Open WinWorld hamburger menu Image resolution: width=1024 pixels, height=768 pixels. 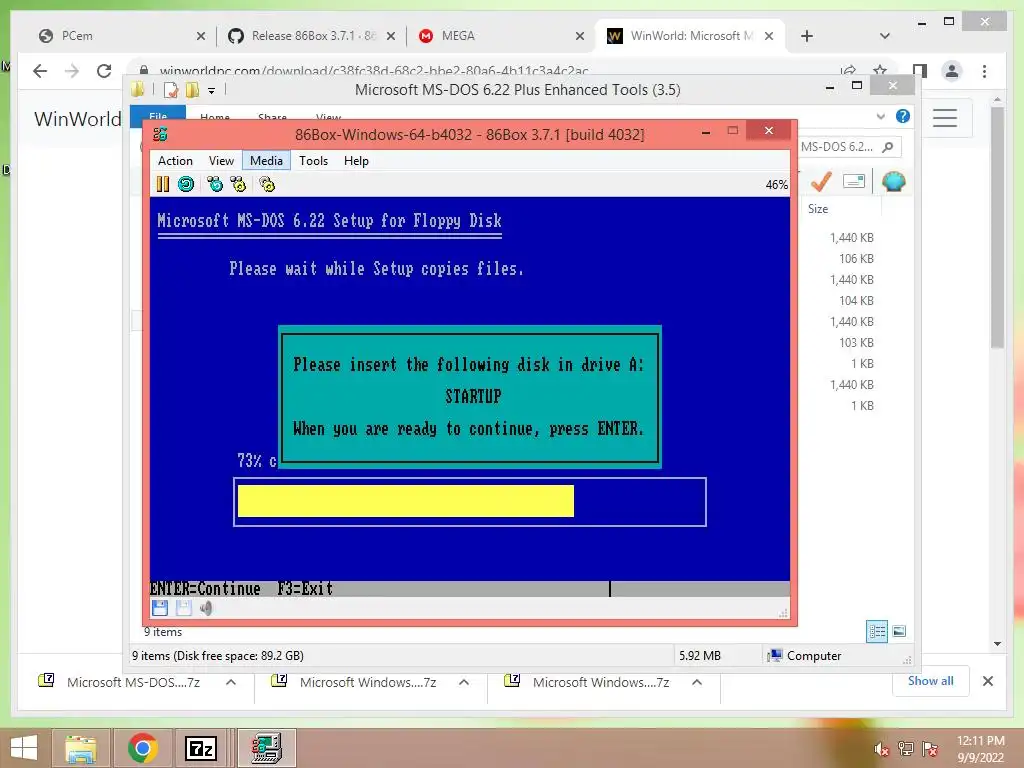(x=945, y=118)
